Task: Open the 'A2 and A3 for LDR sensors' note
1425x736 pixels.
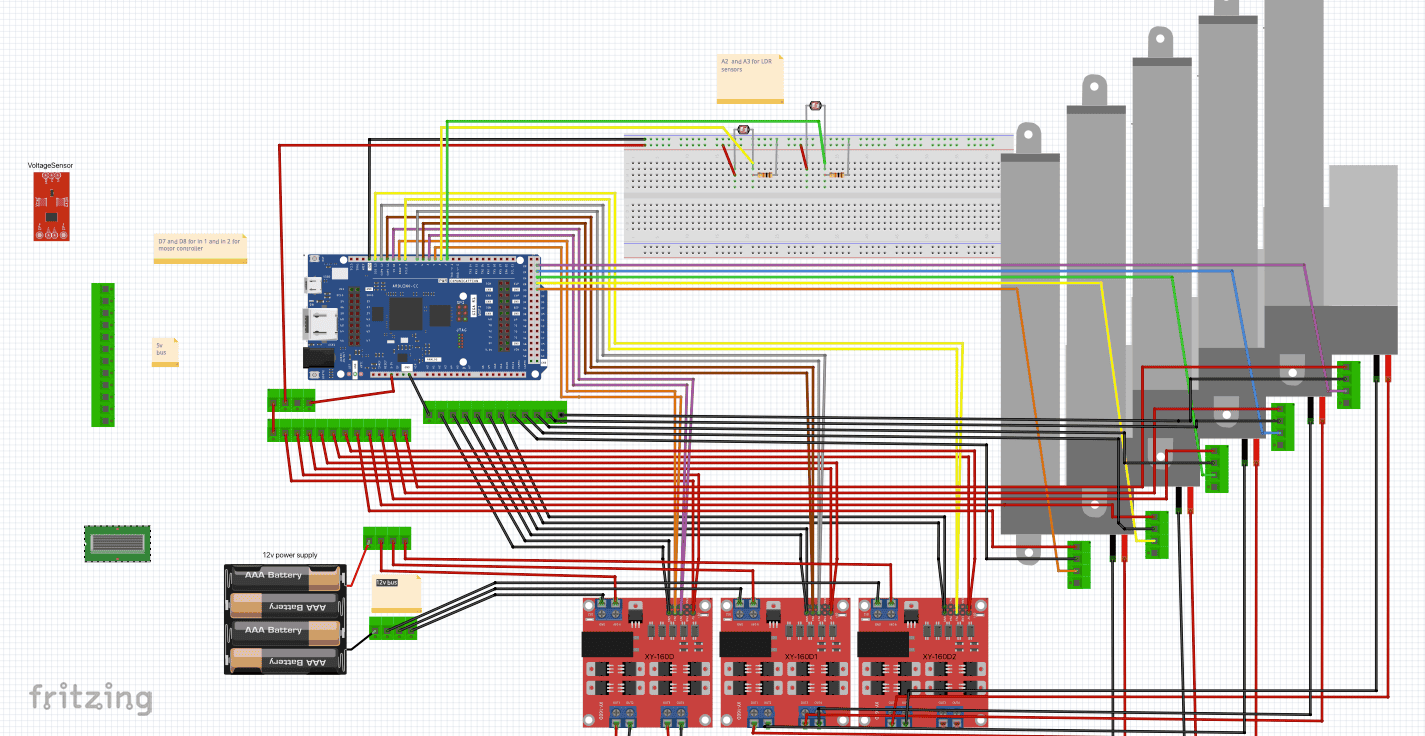Action: coord(750,78)
